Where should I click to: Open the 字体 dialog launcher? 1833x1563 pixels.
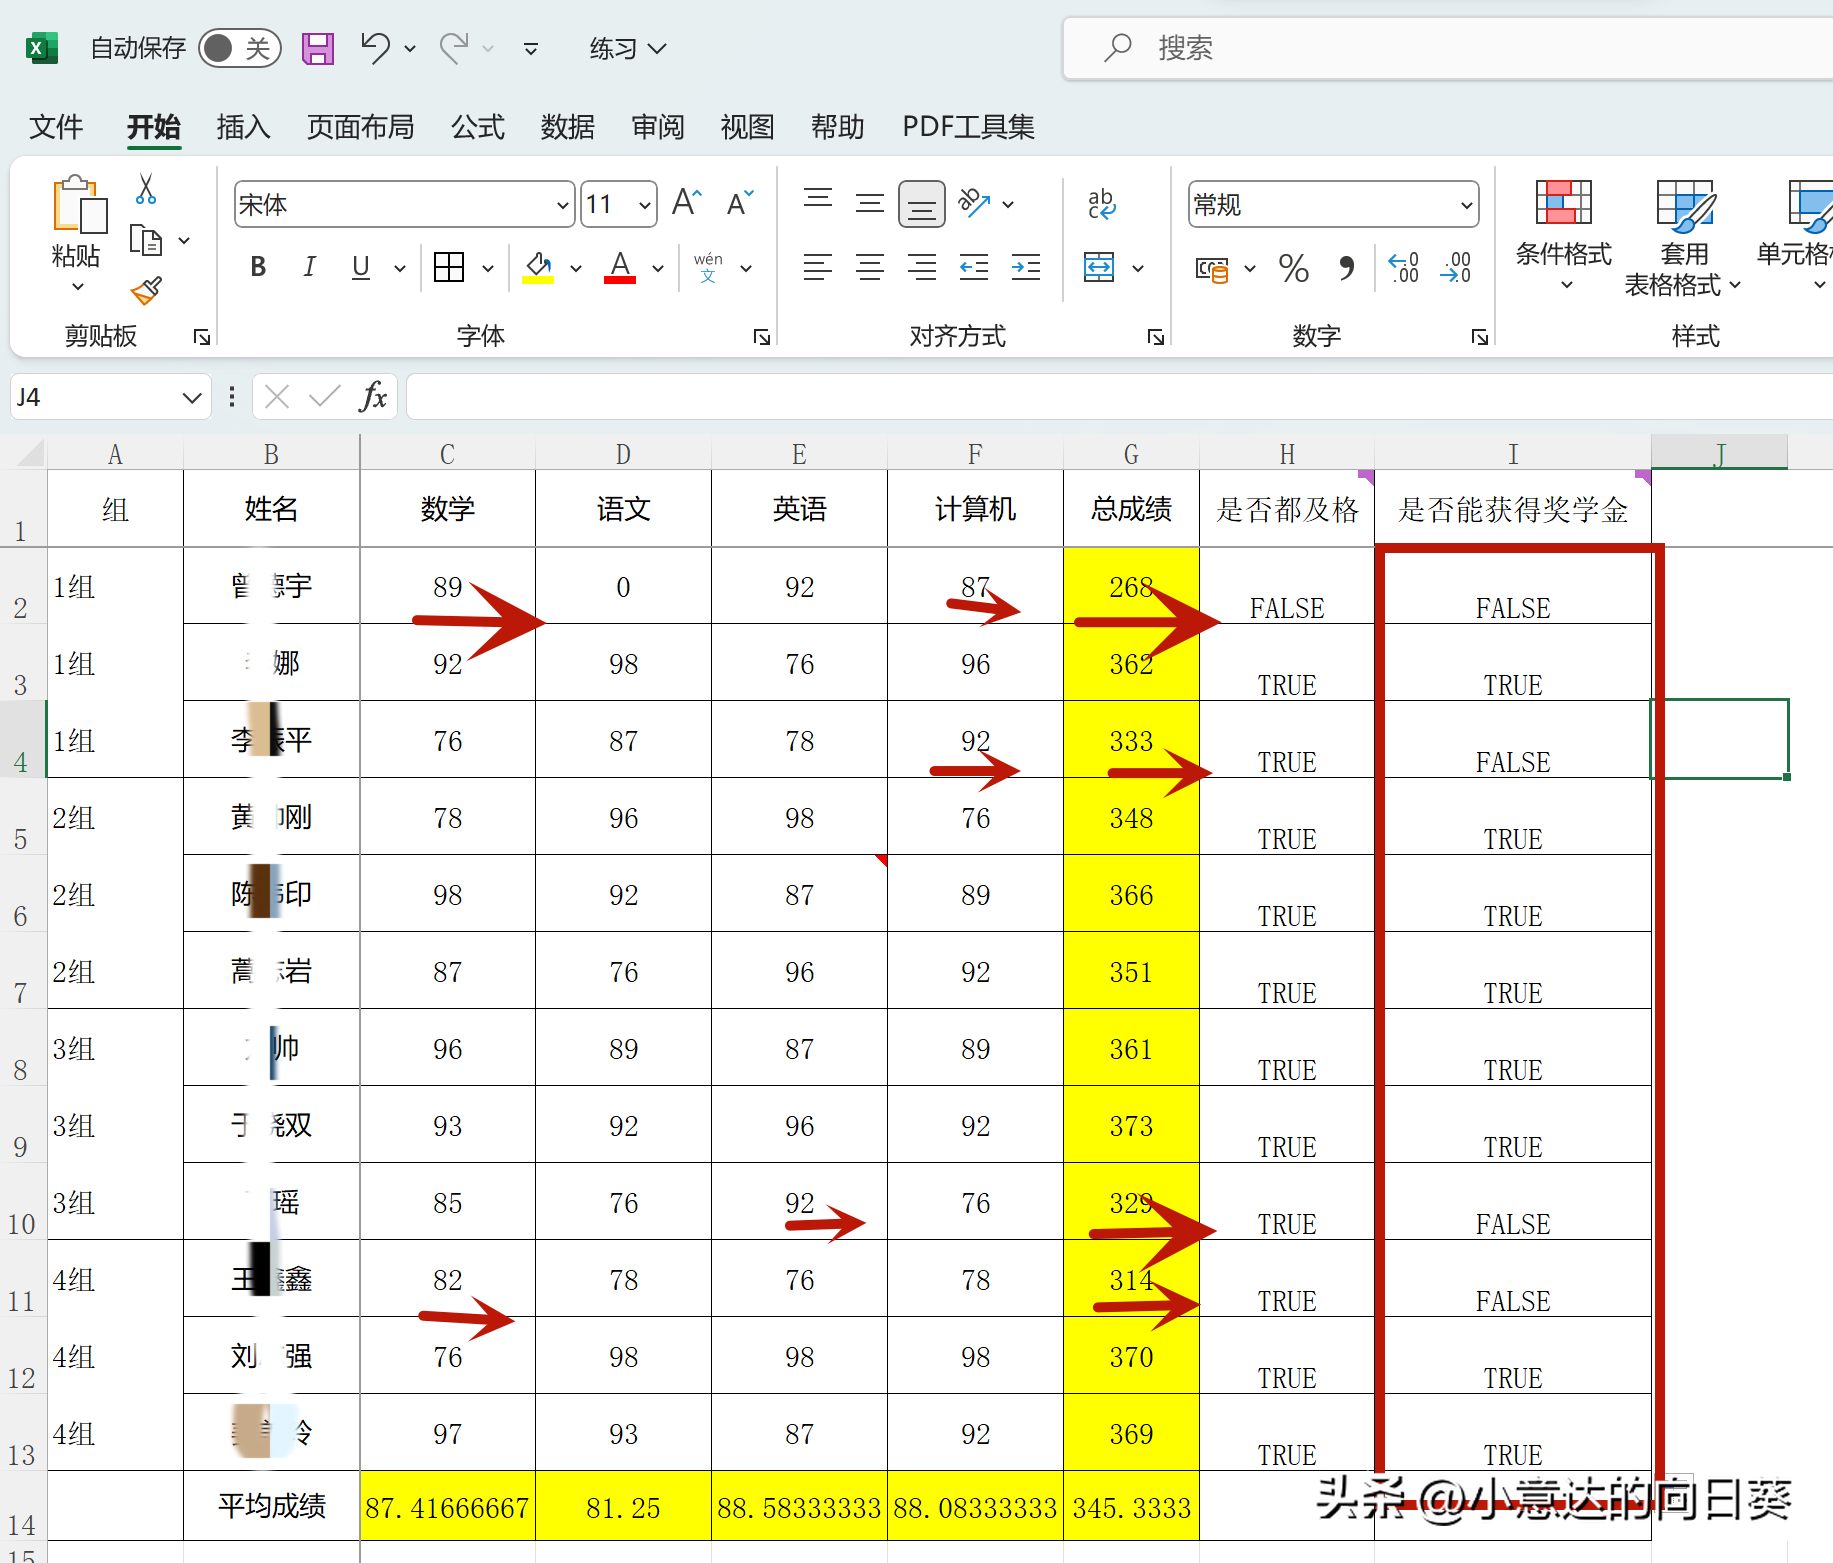click(x=762, y=337)
